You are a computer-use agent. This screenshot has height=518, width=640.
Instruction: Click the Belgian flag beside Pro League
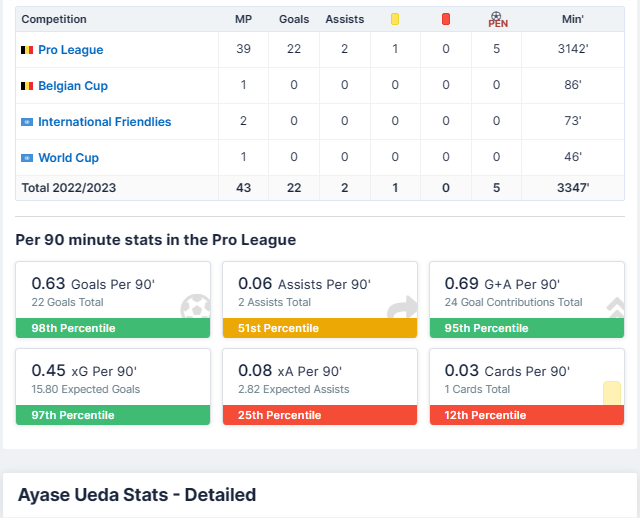[27, 50]
